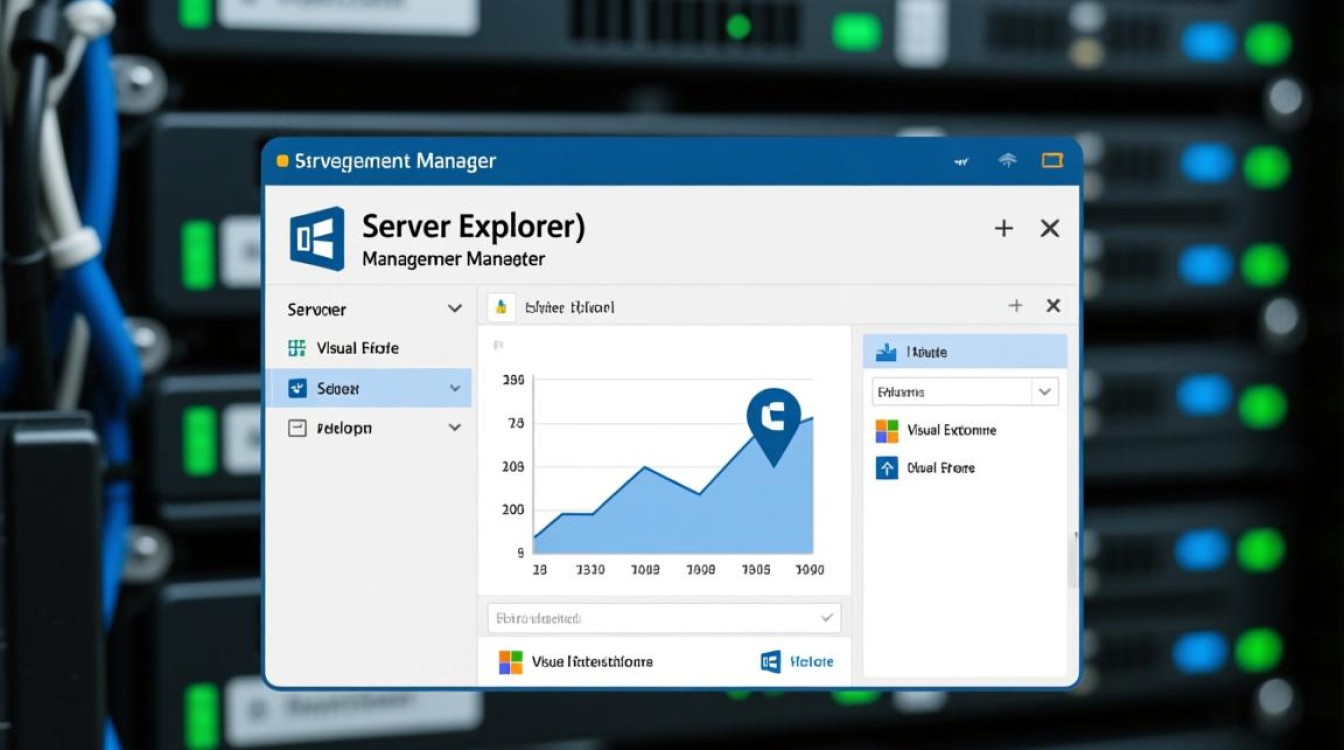The image size is (1344, 750).
Task: Click the Windows Server logo beside Server Explorer
Action: click(x=316, y=240)
